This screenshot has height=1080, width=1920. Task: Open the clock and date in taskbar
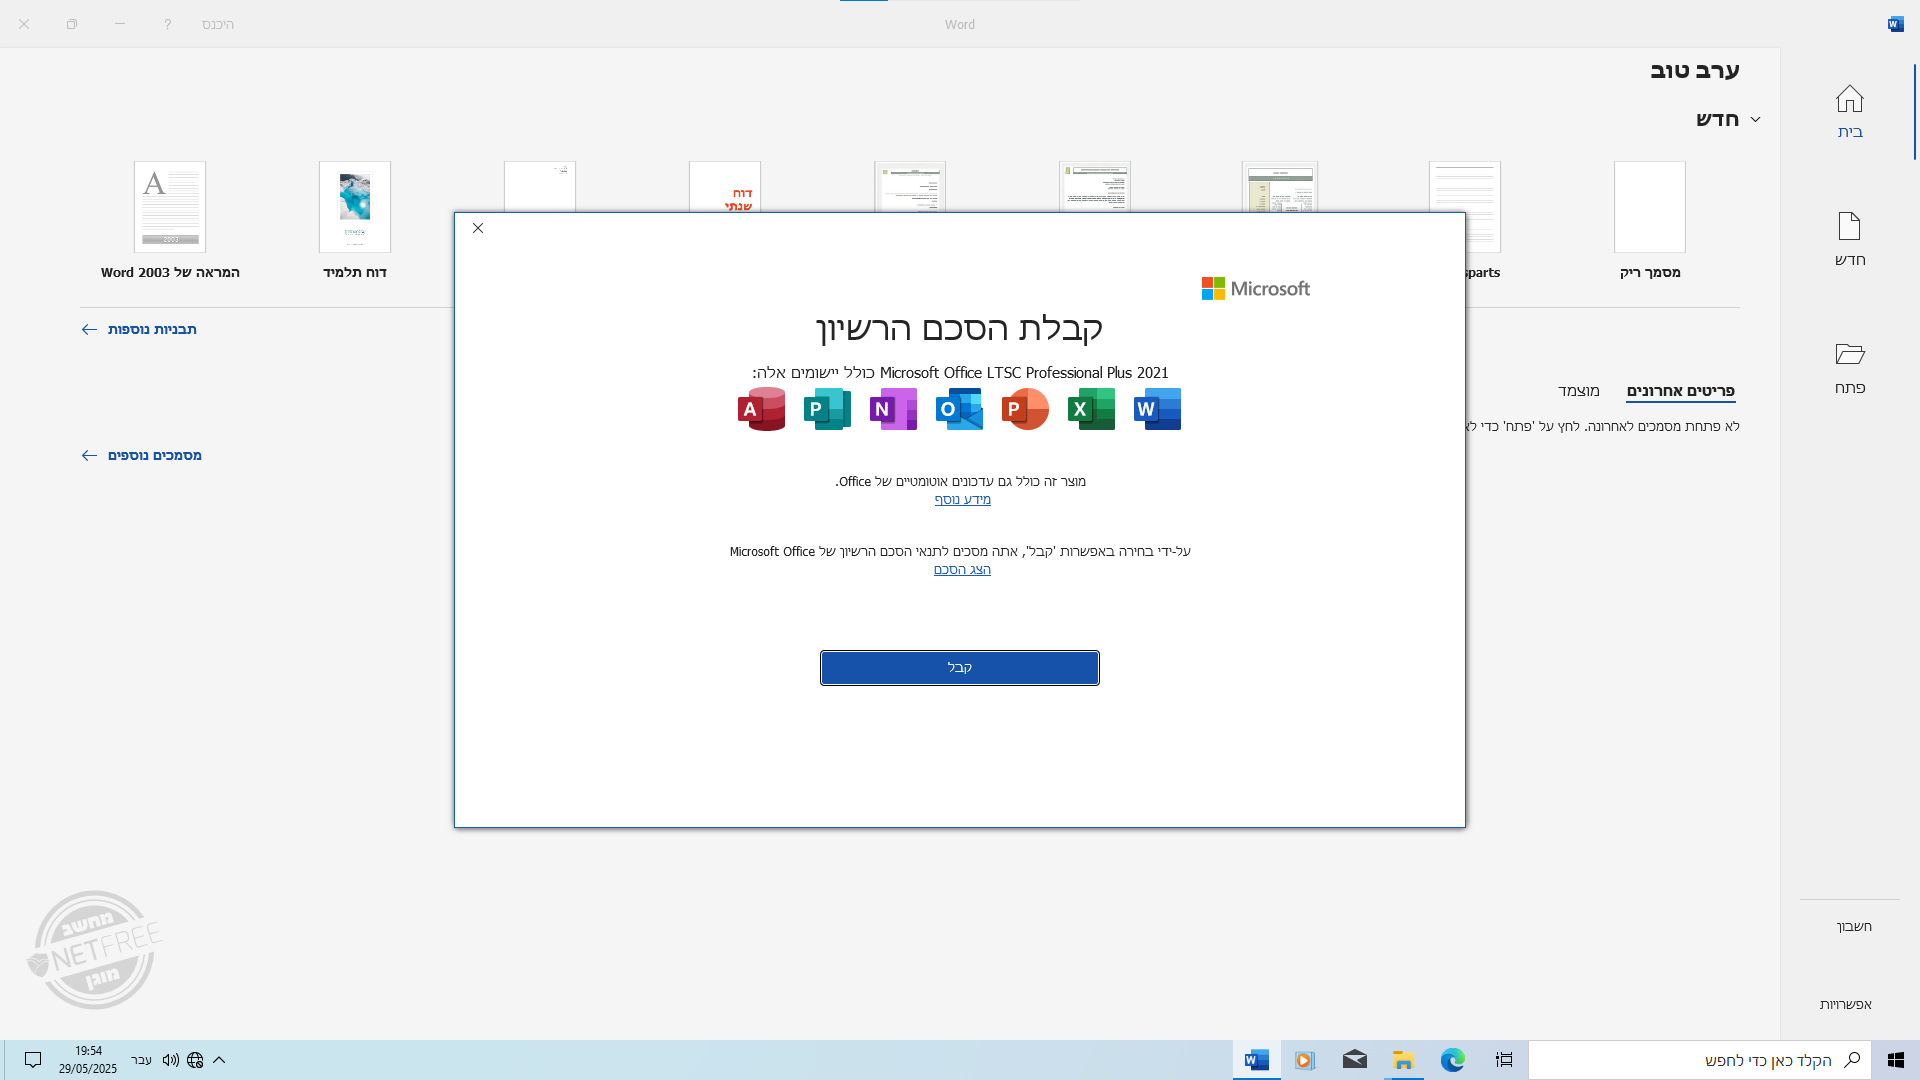(88, 1060)
